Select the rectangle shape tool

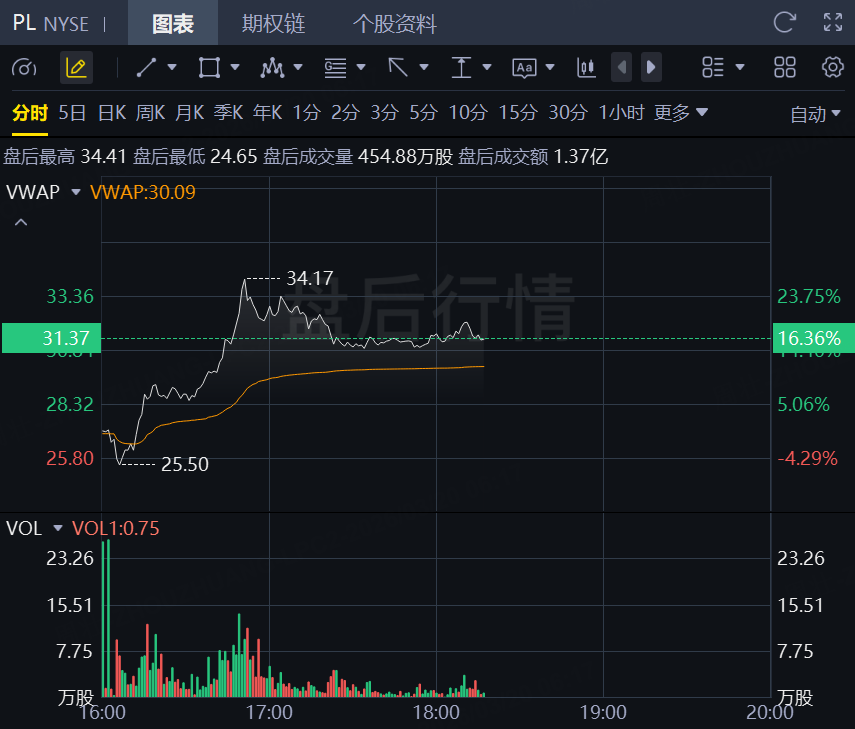point(209,68)
